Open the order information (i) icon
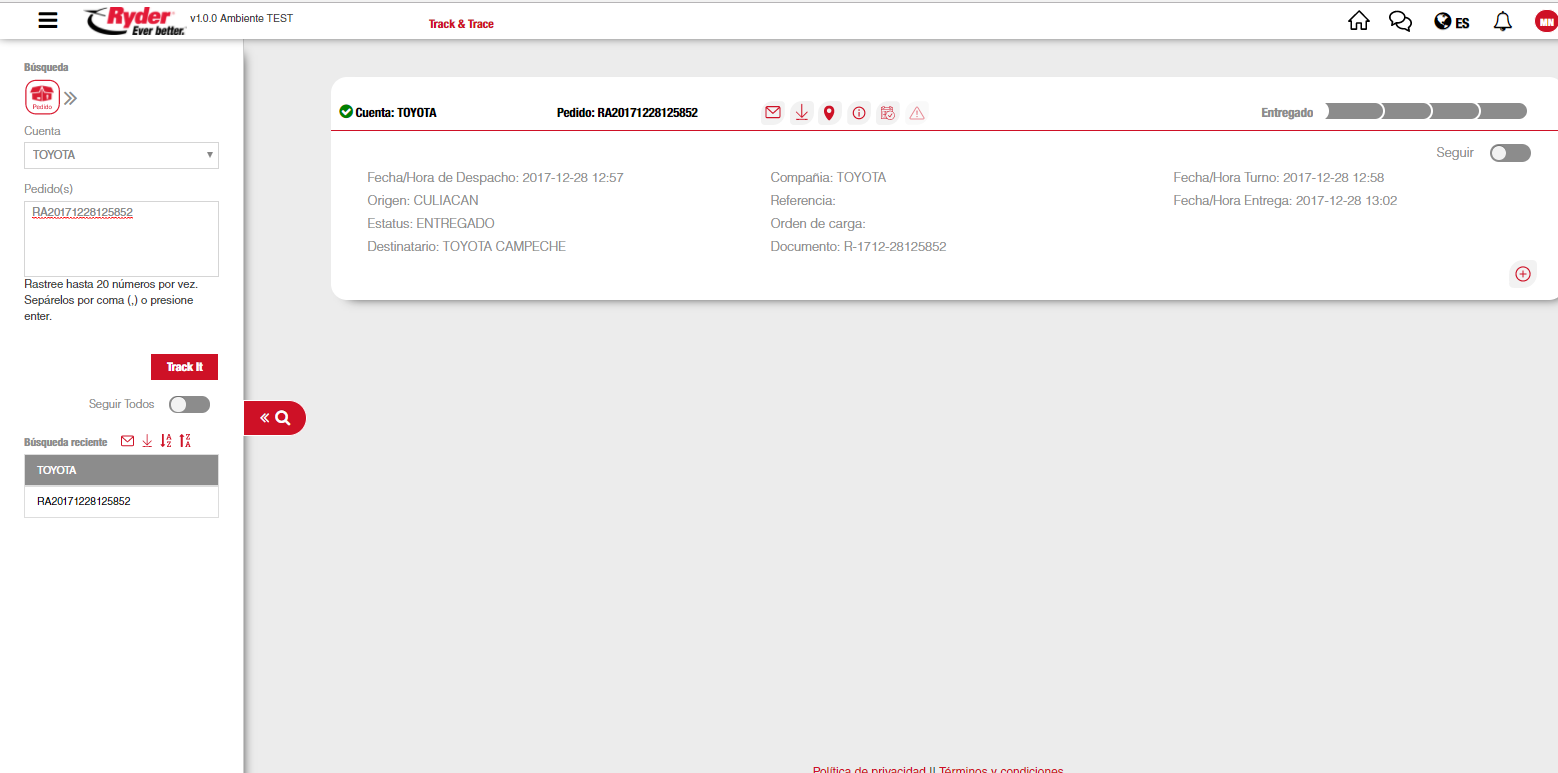The height and width of the screenshot is (773, 1558). click(858, 113)
